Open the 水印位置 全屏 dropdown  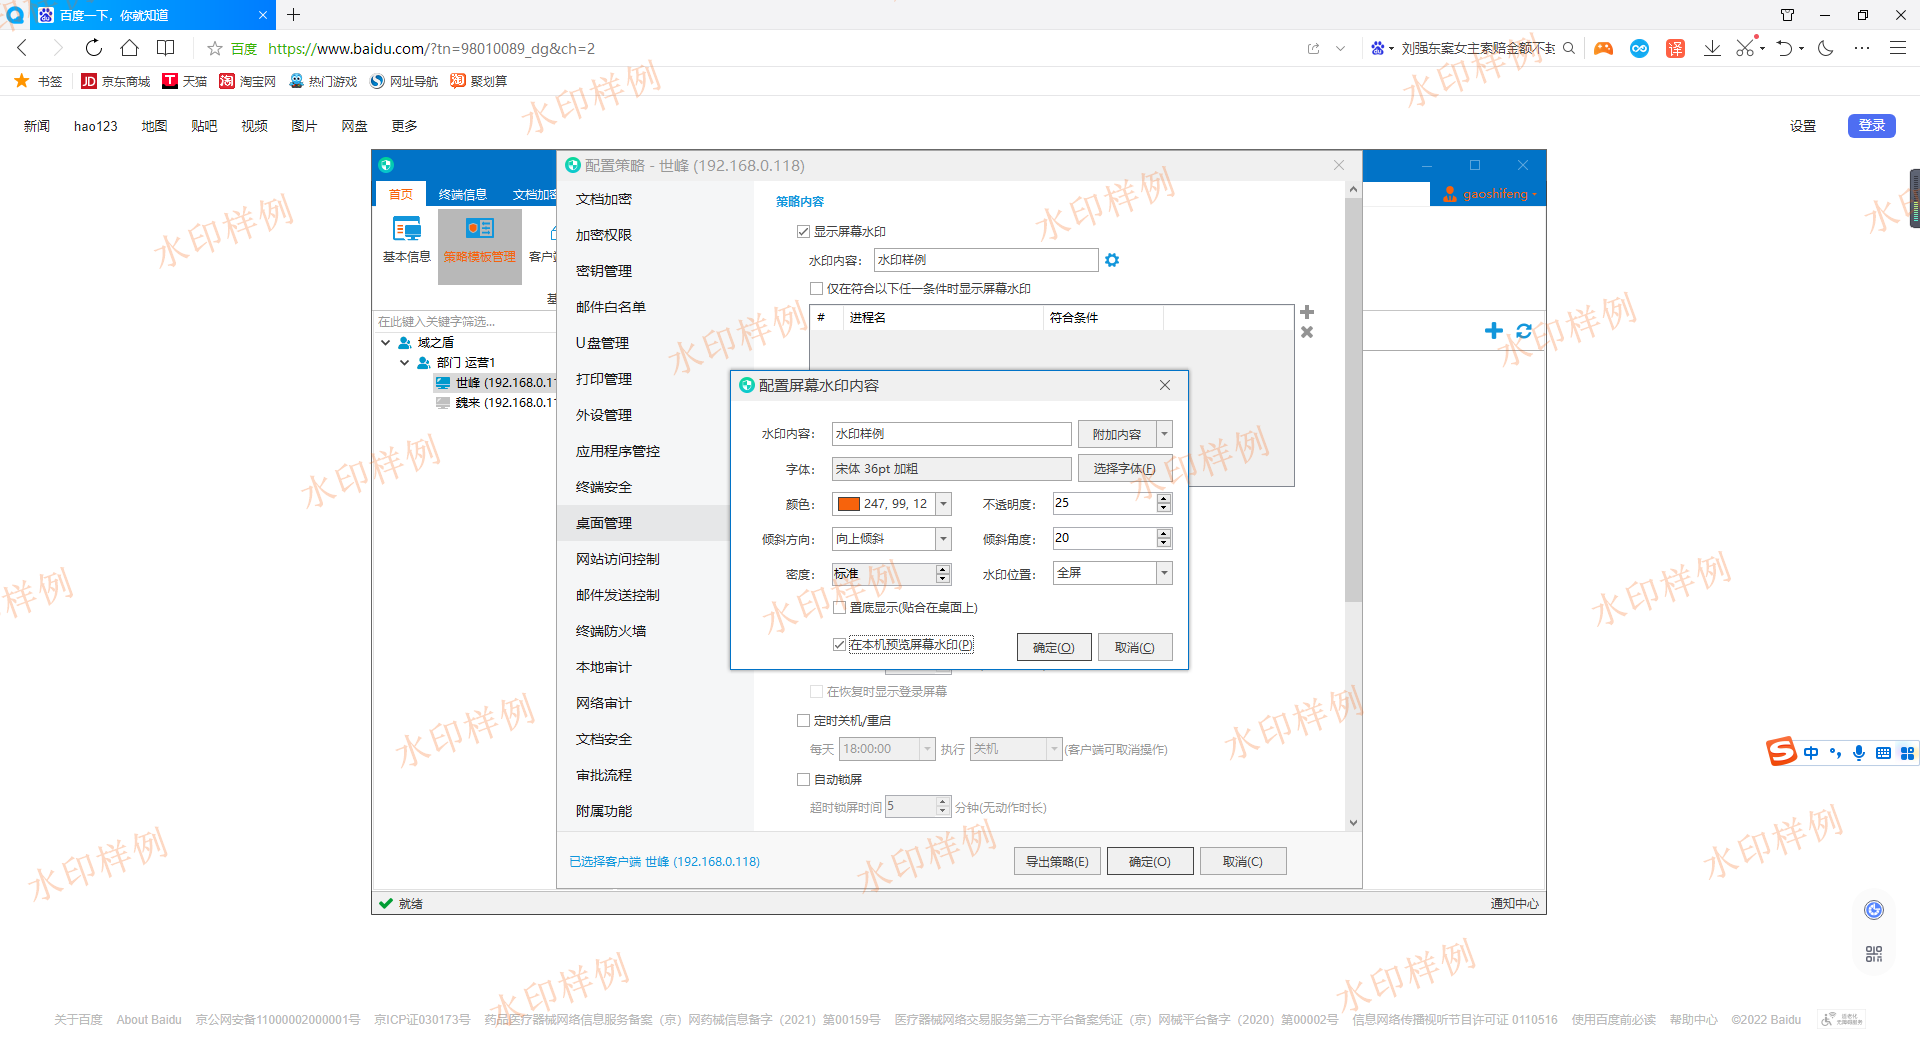1164,573
